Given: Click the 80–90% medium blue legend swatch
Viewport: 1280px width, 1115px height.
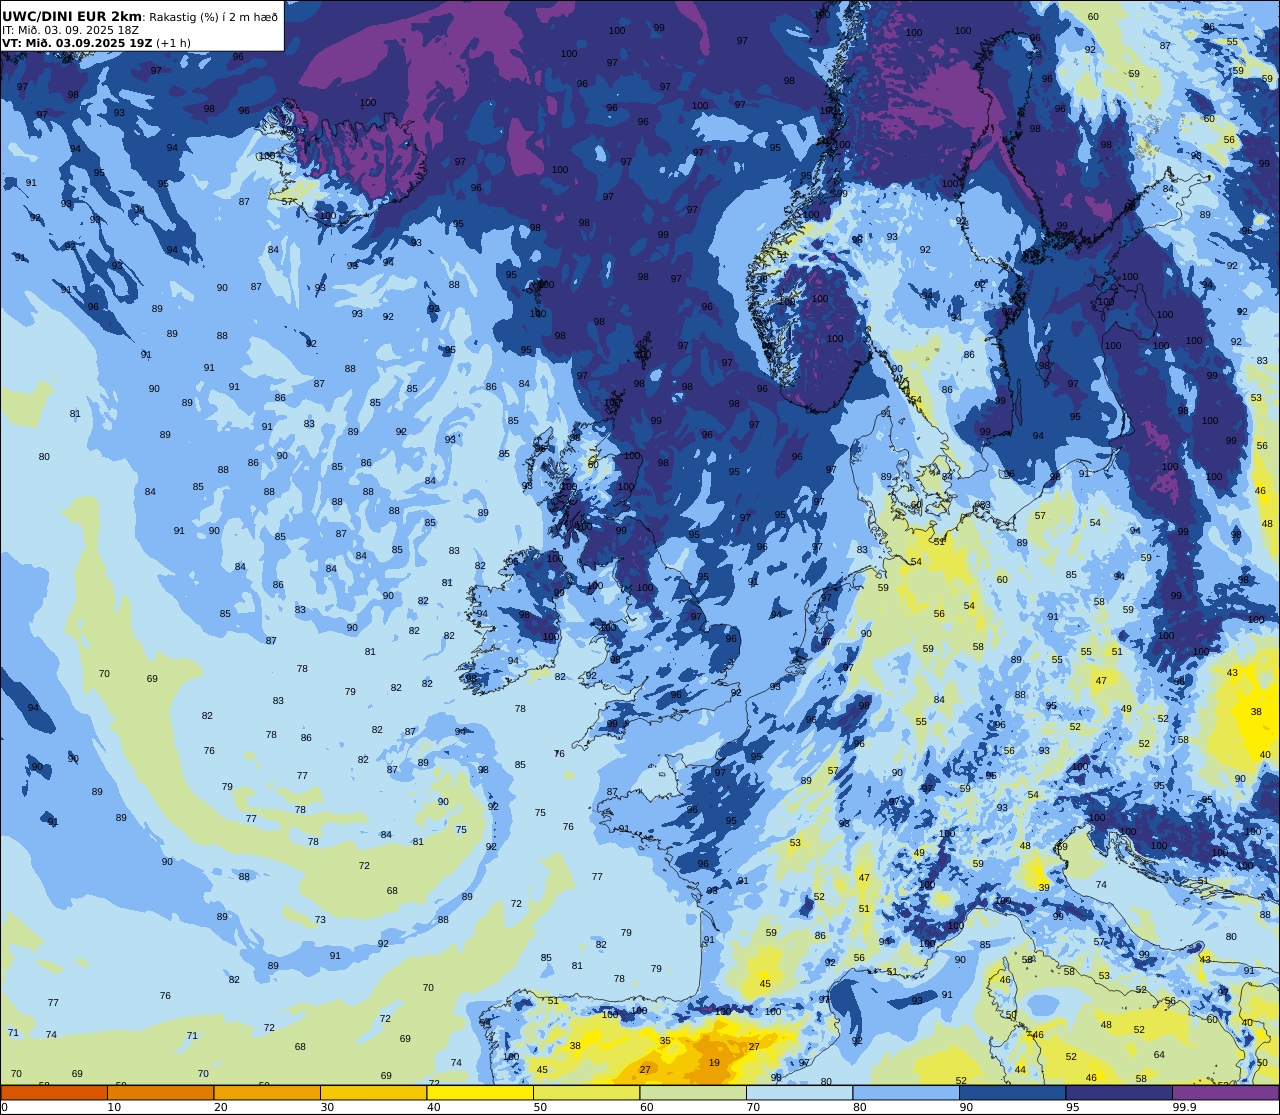Looking at the screenshot, I should pyautogui.click(x=906, y=1092).
